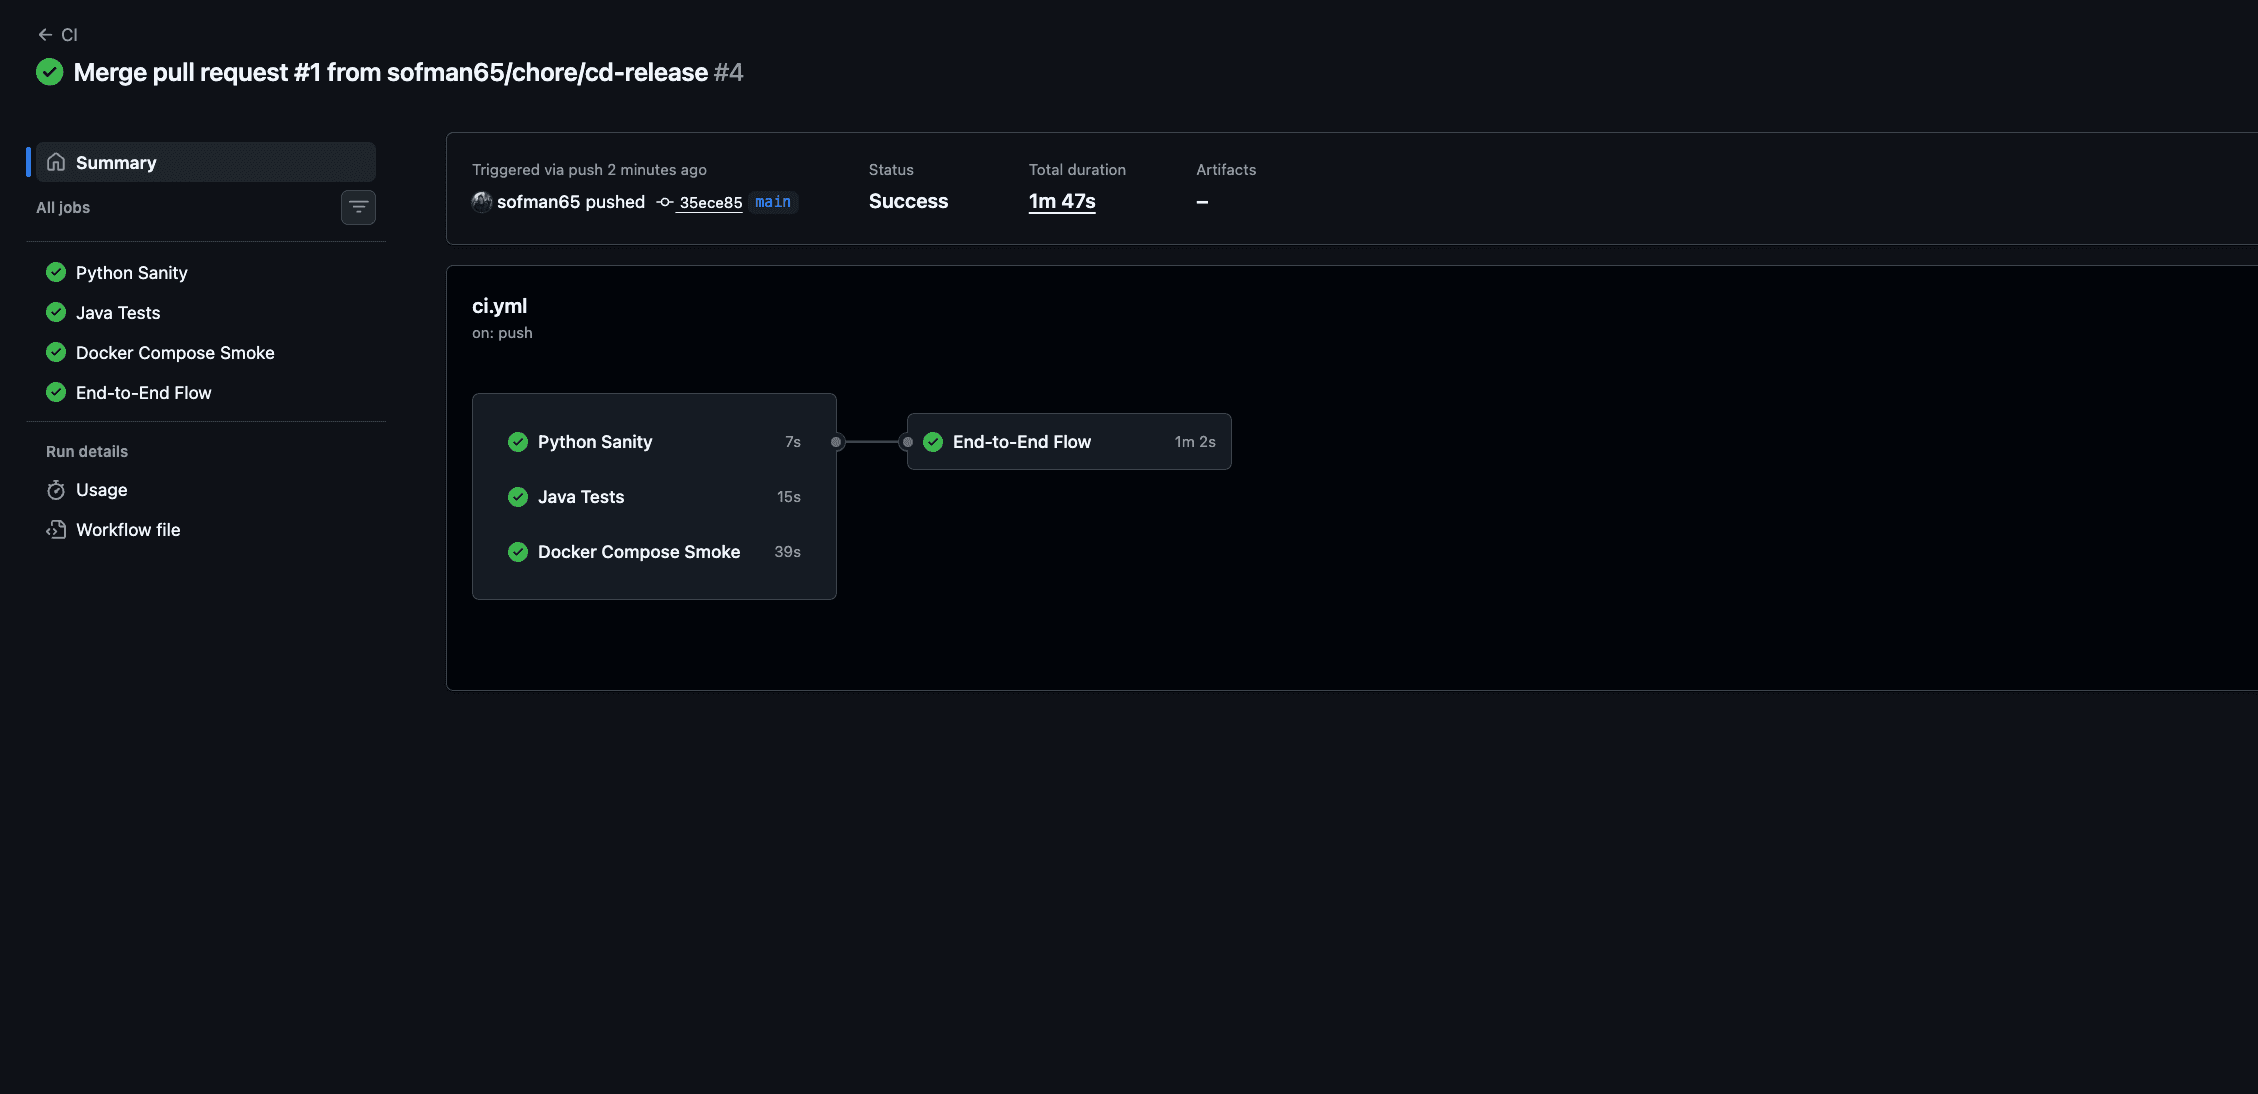Select Docker Compose Smoke in workflow graph
This screenshot has height=1094, width=2258.
click(639, 552)
